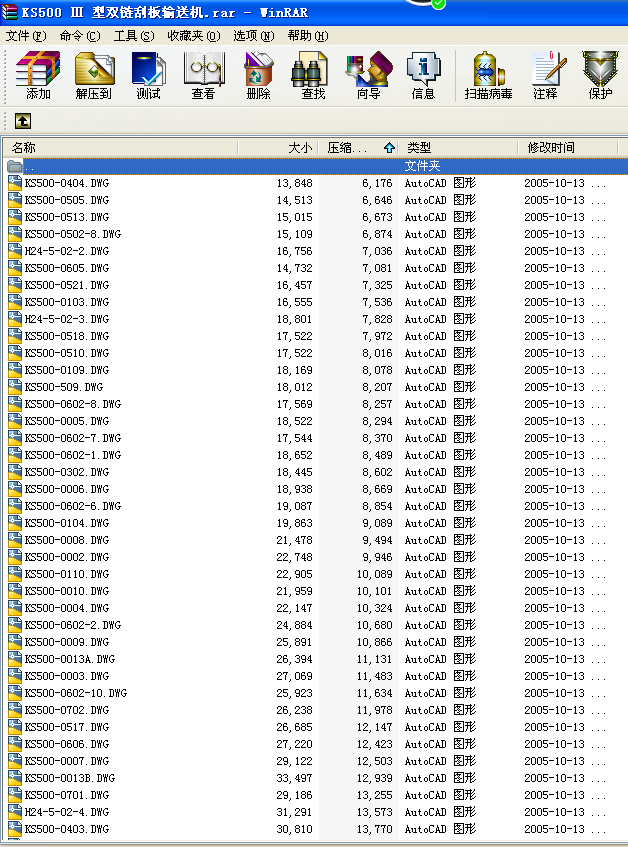Click the icon of KS500-0008.DWG
The image size is (628, 847).
[x=15, y=540]
